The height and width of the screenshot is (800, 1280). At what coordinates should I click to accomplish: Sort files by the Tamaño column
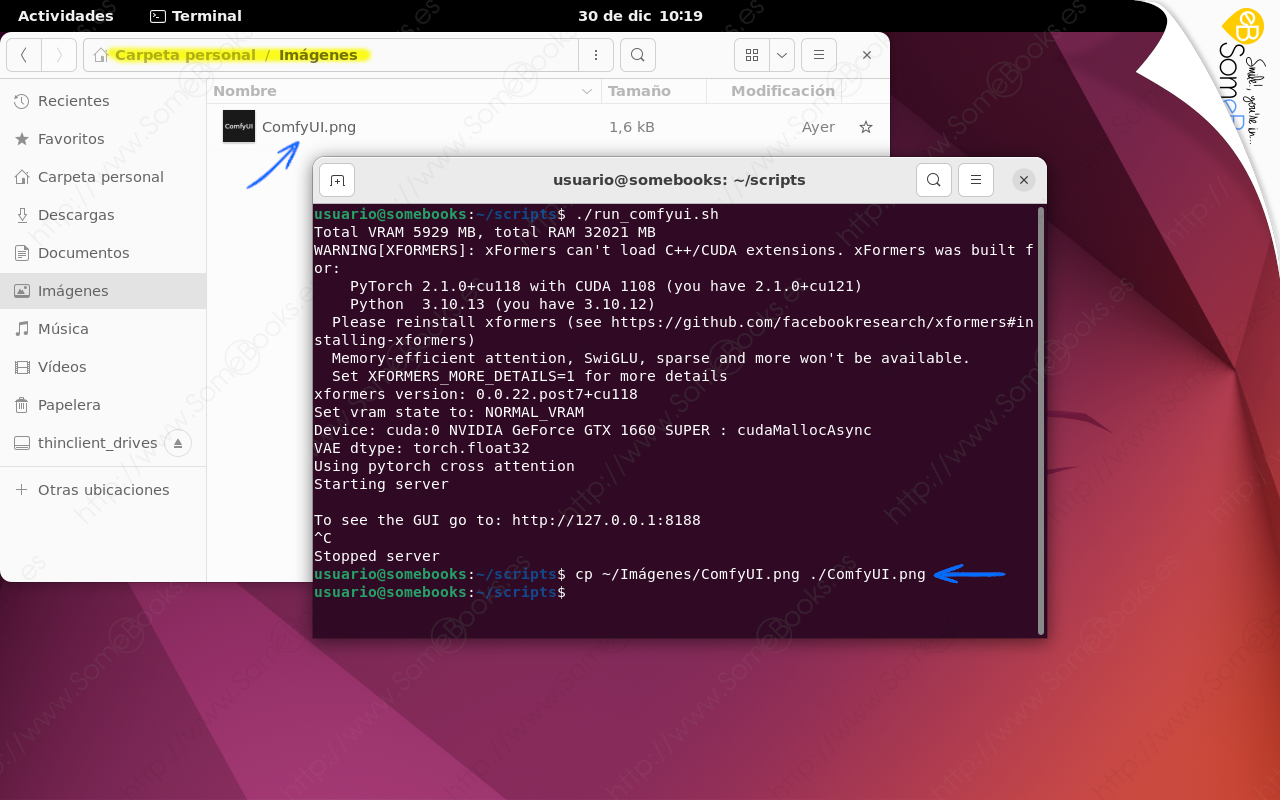coord(641,91)
